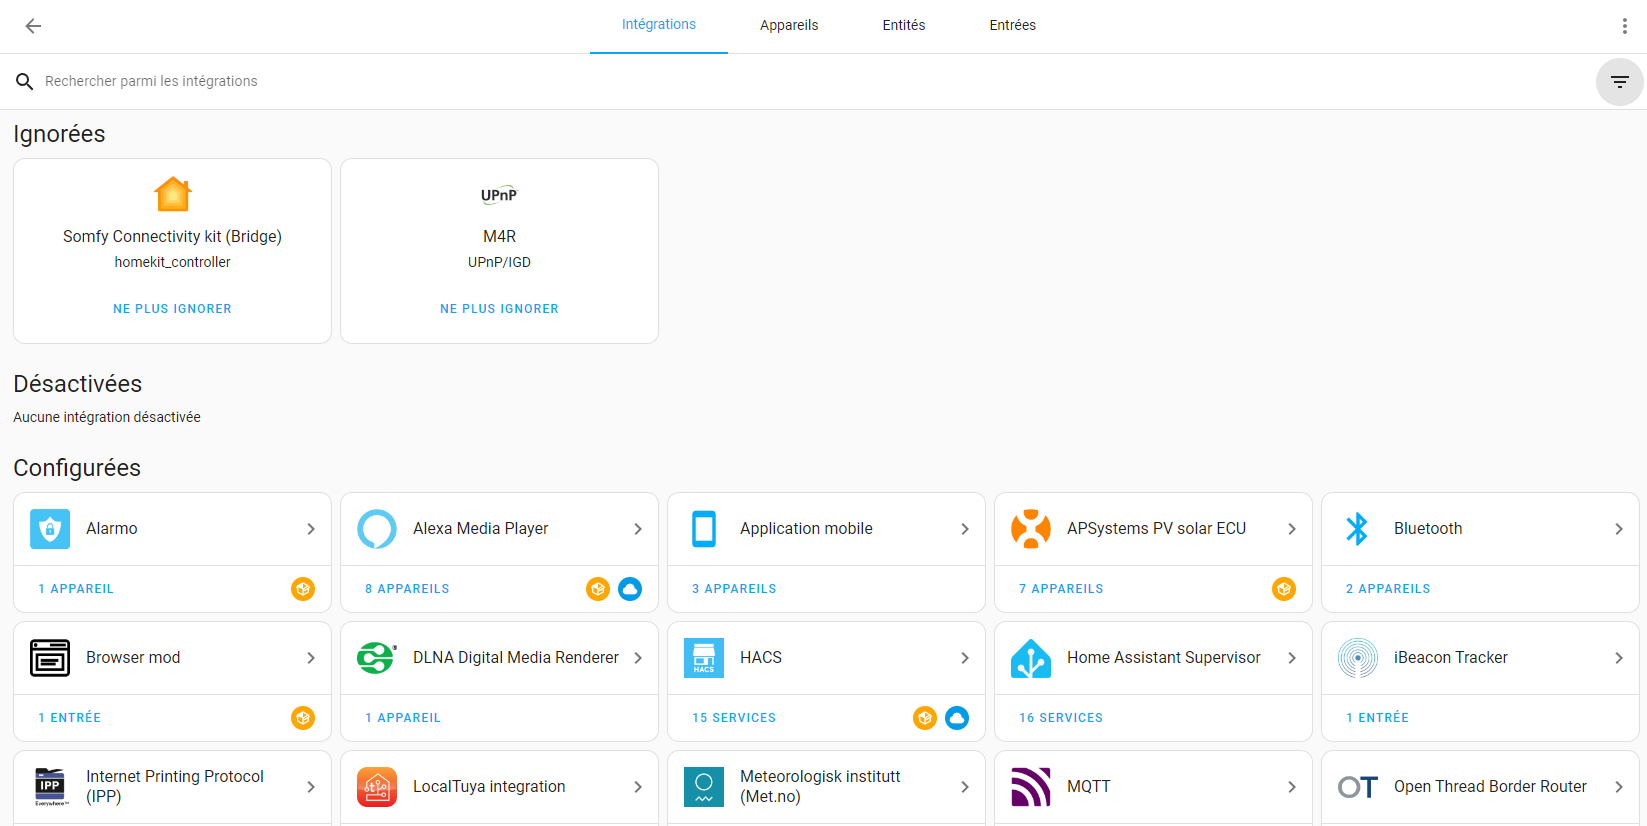
Task: Open Internet Printing Protocol (IPP) title
Action: pos(175,787)
